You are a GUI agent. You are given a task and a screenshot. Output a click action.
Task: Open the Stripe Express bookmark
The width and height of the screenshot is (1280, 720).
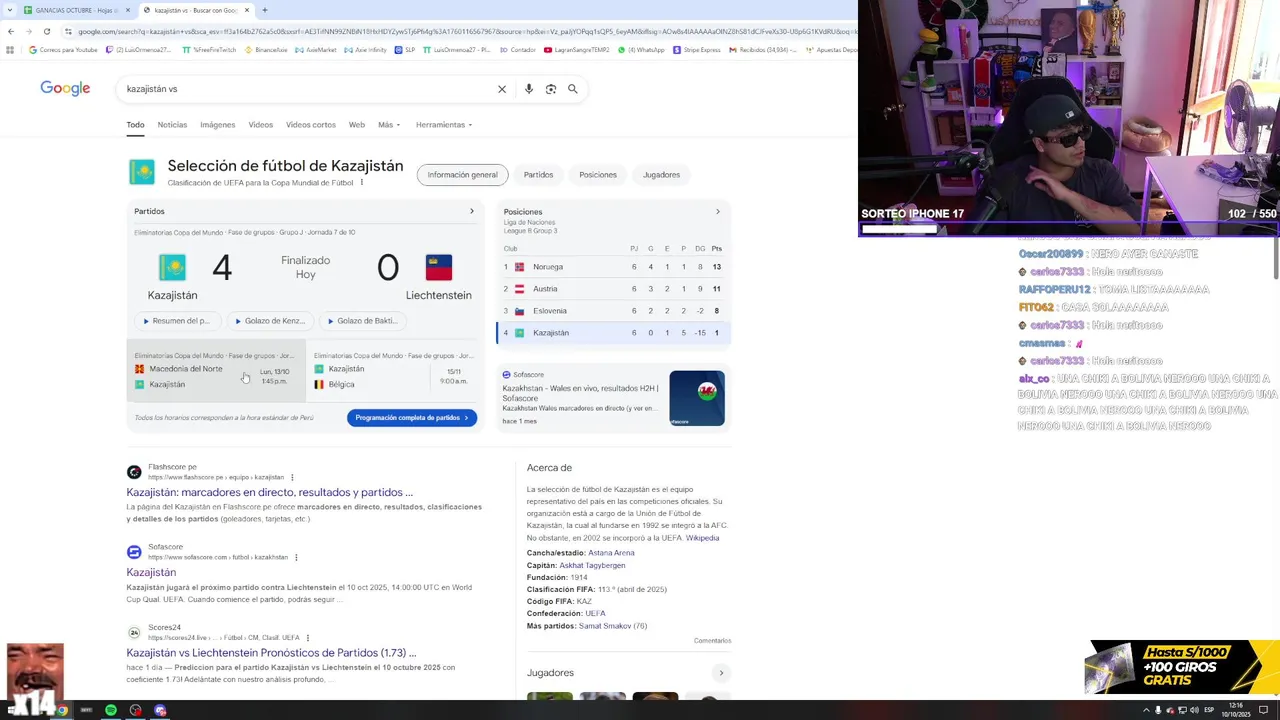696,49
